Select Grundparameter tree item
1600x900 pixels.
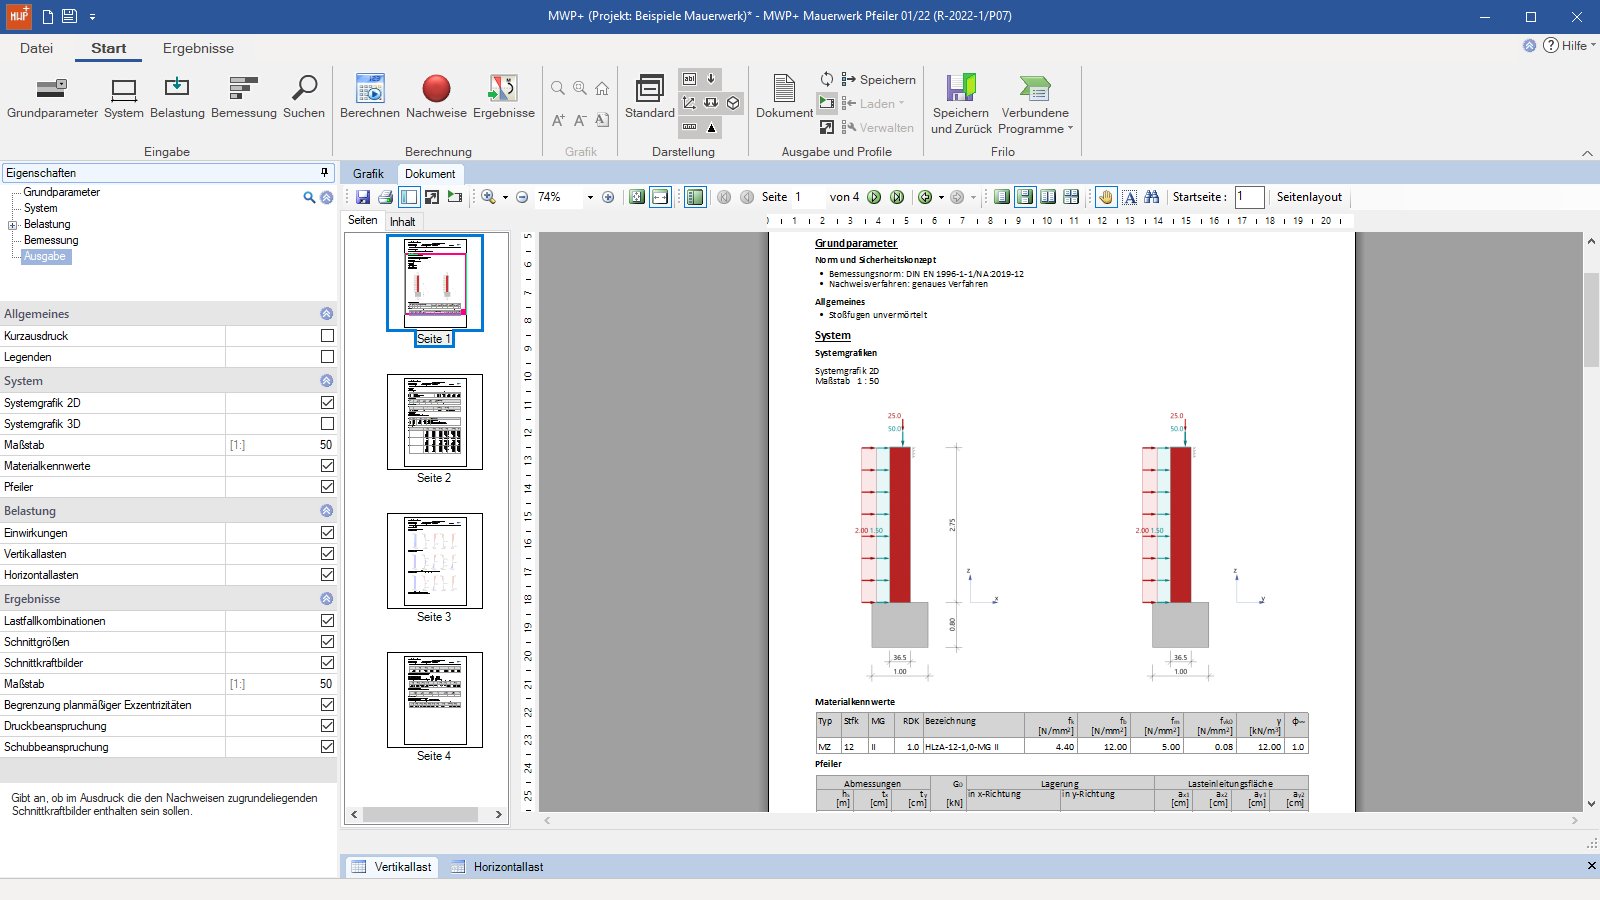(62, 192)
